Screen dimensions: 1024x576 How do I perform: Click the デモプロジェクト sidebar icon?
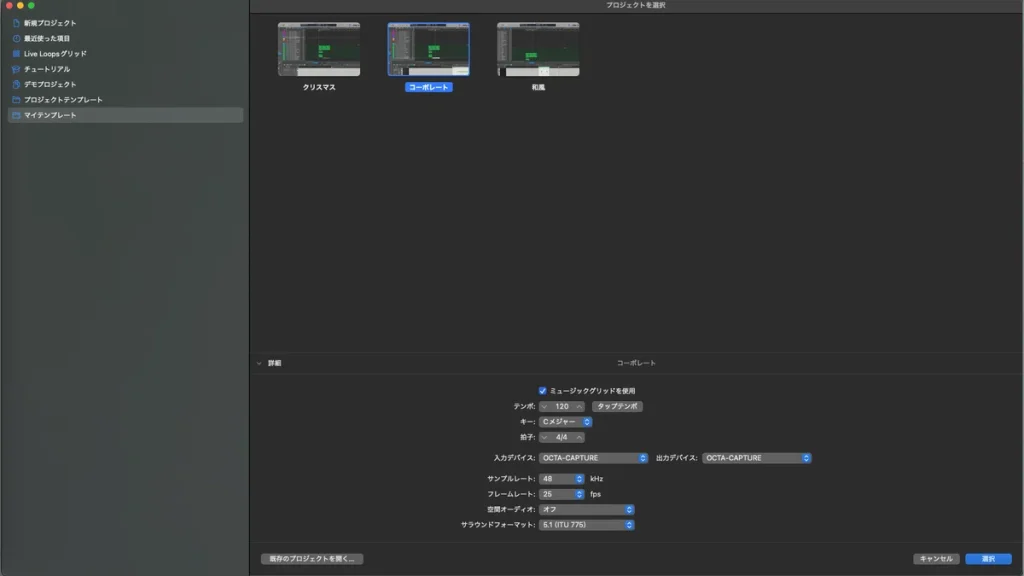coord(16,84)
